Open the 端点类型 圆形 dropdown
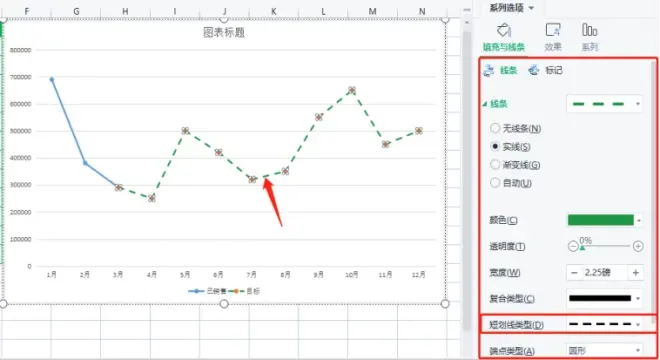The image size is (660, 360). tap(604, 350)
